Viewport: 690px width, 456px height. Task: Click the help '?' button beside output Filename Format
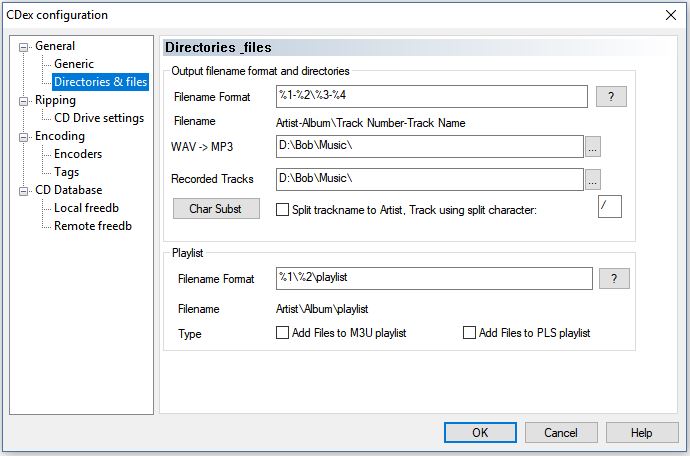pos(610,97)
